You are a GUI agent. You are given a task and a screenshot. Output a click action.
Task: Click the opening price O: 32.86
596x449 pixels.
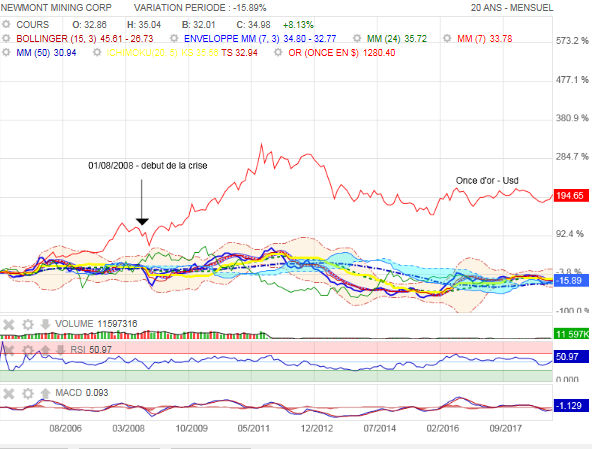[89, 25]
